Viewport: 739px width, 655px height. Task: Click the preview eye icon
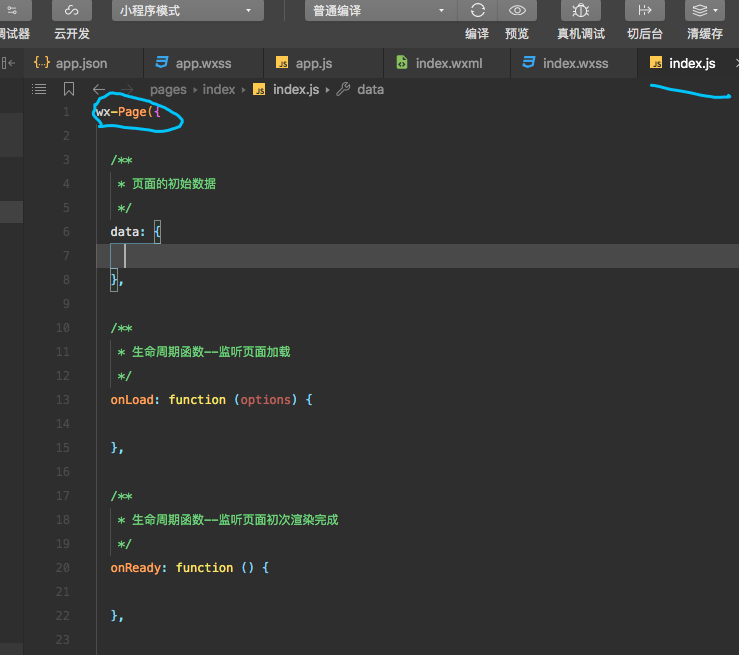pos(517,10)
